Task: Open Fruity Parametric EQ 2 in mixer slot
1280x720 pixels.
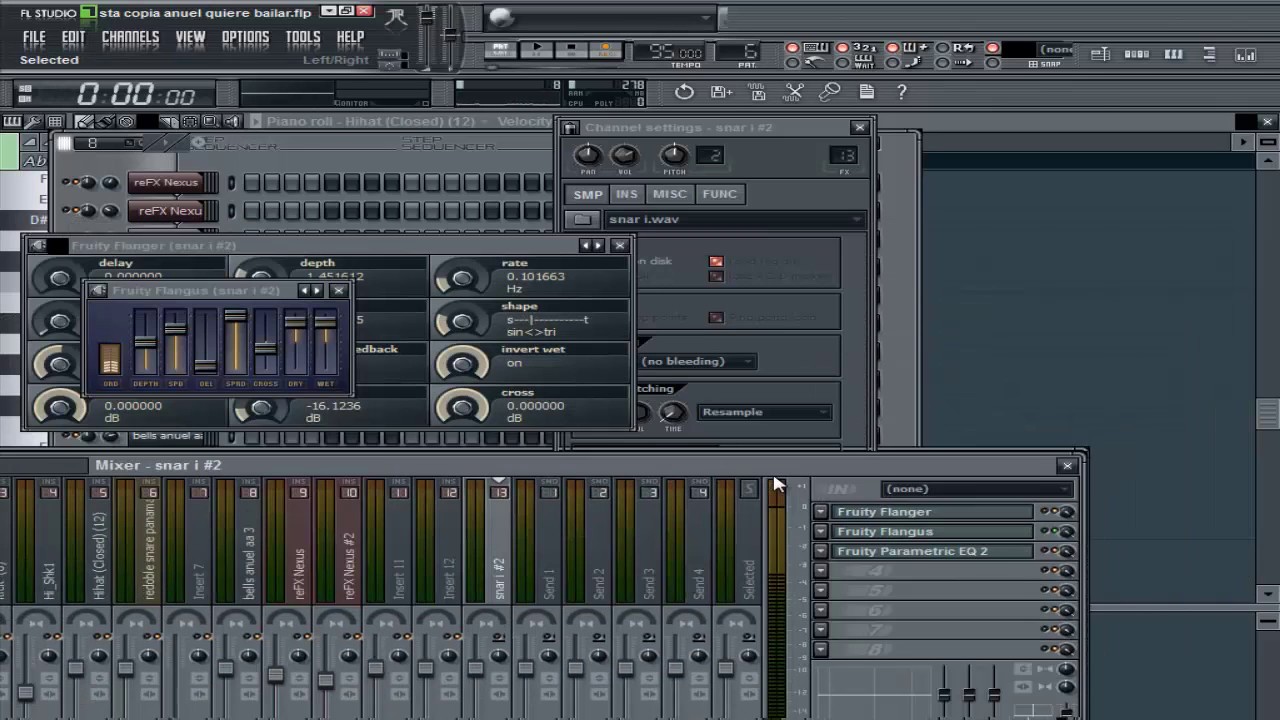Action: coord(933,551)
